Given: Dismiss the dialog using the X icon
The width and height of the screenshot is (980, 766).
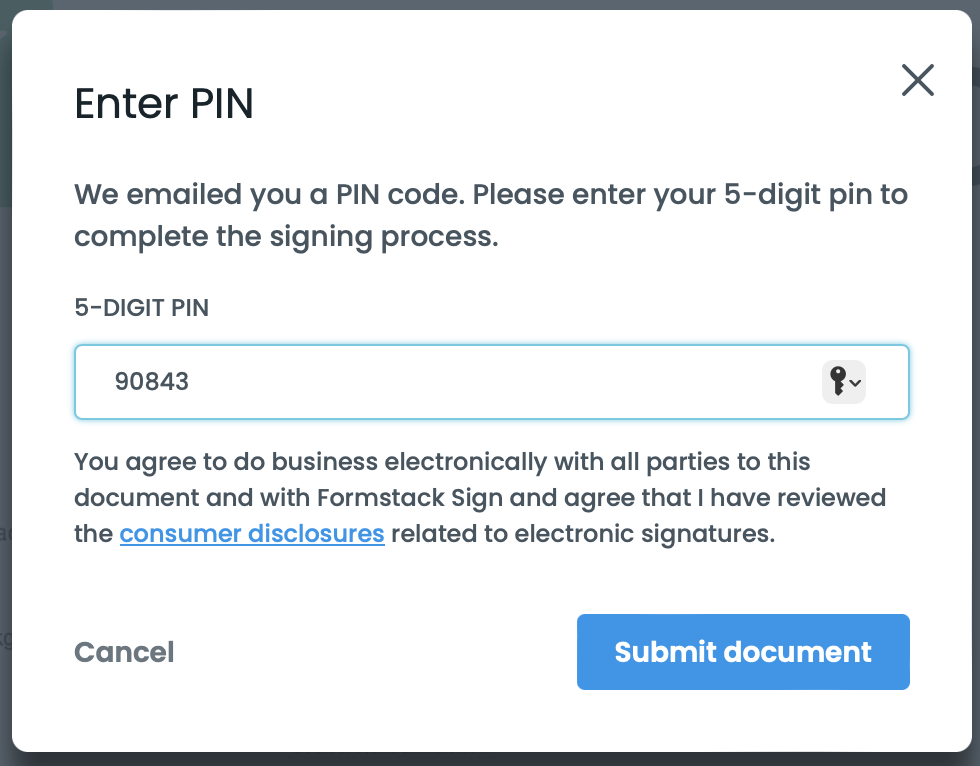Looking at the screenshot, I should [917, 80].
